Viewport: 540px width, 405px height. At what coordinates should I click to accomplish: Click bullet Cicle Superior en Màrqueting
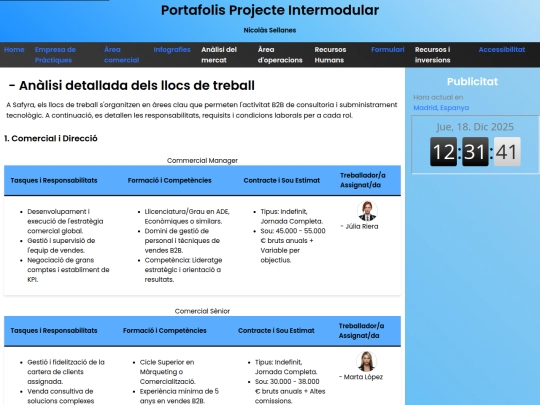click(x=167, y=372)
